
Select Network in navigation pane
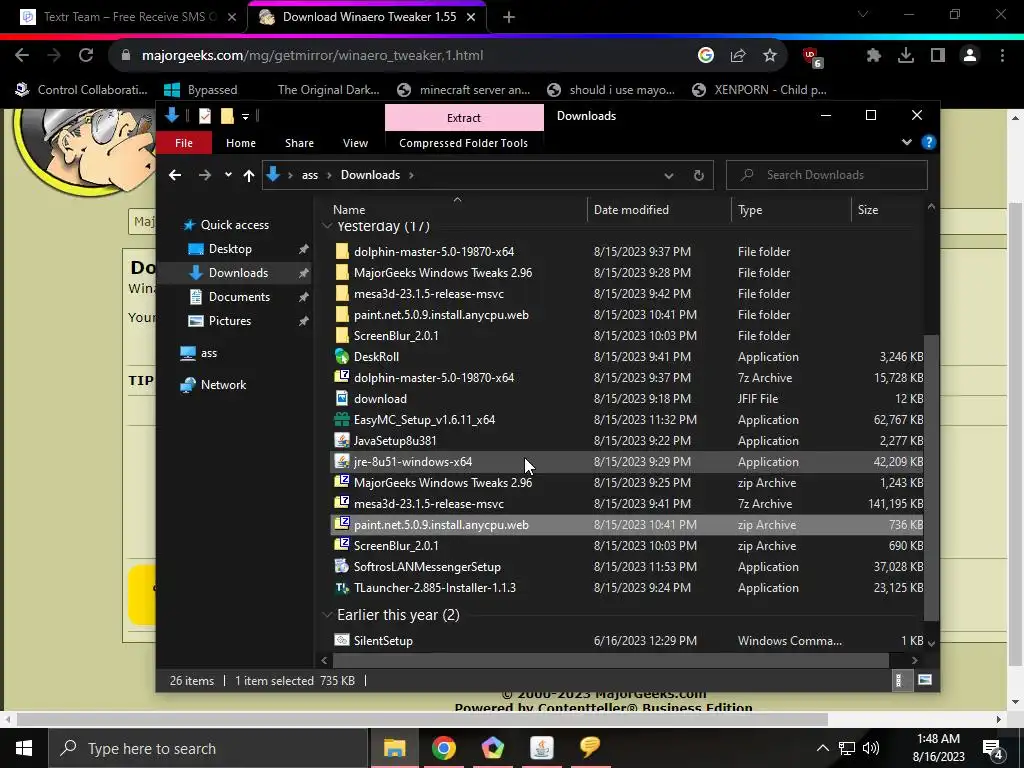pos(223,385)
